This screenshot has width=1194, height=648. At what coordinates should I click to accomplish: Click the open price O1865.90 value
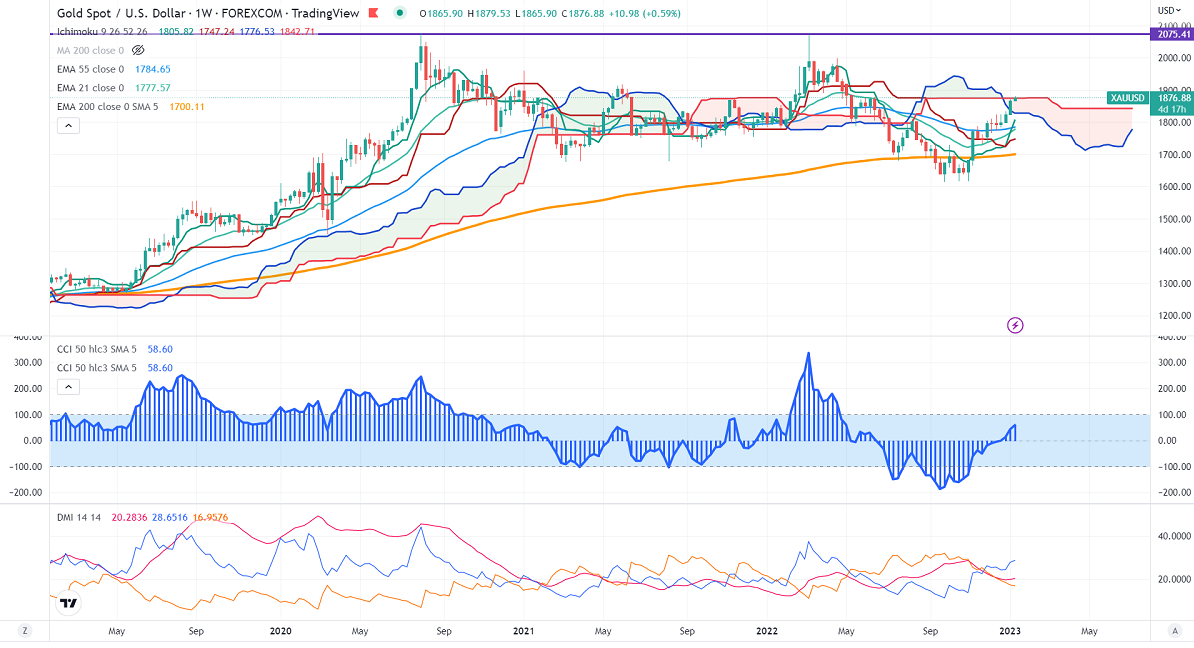(441, 13)
